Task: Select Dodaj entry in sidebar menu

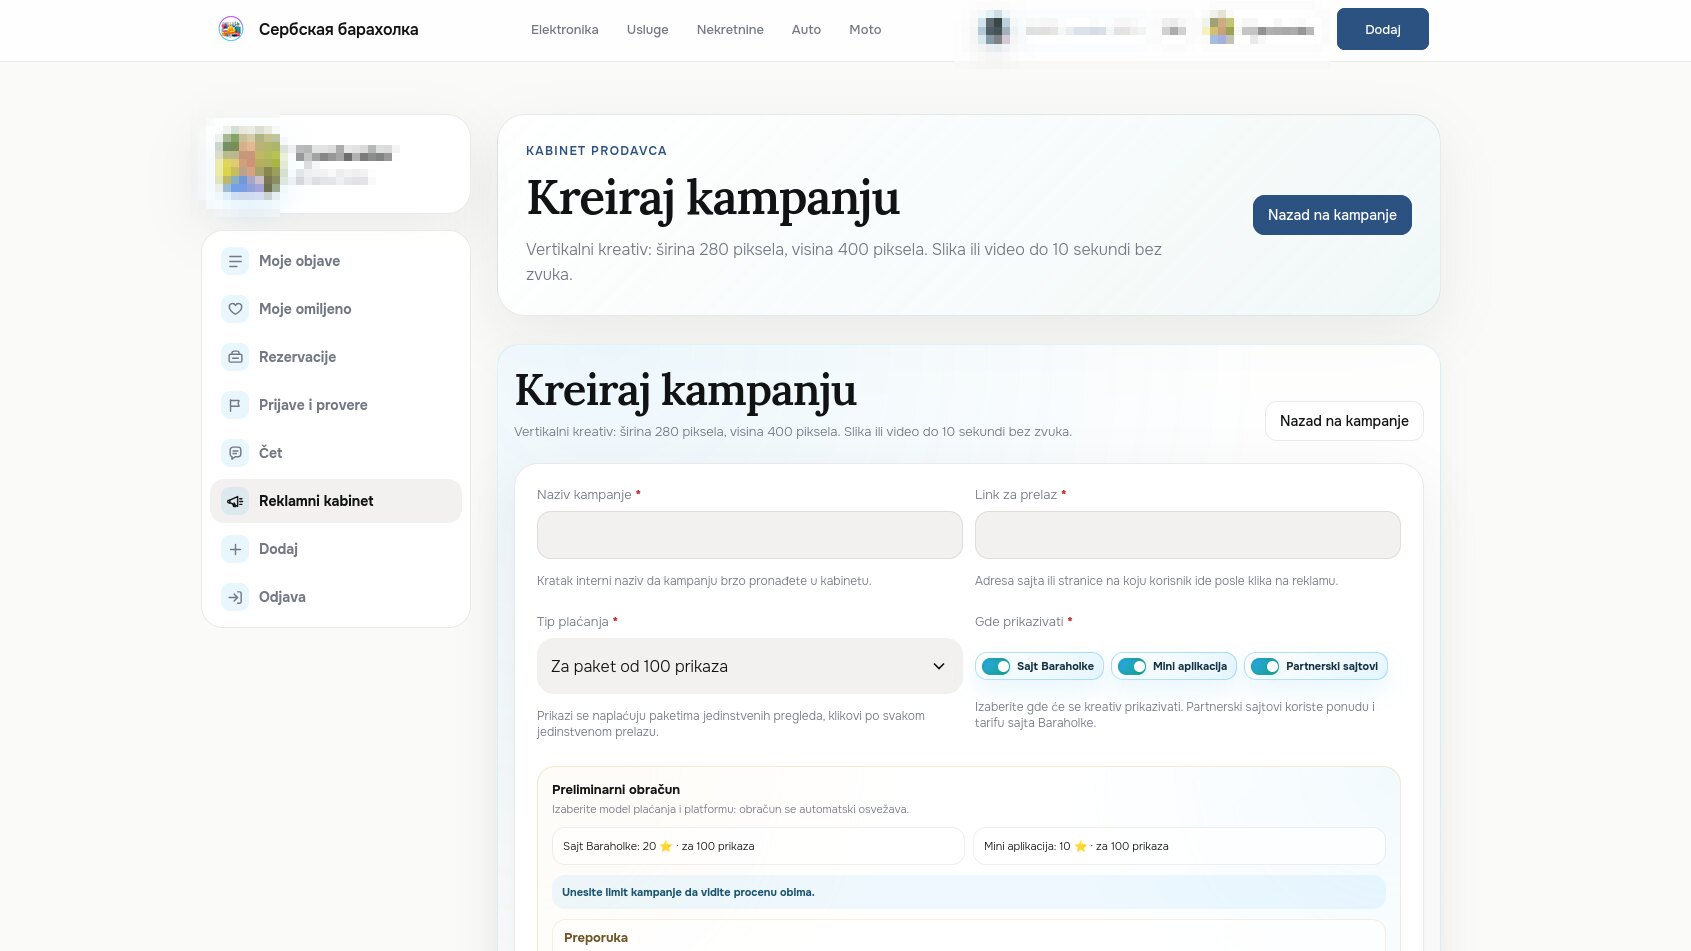Action: coord(336,549)
